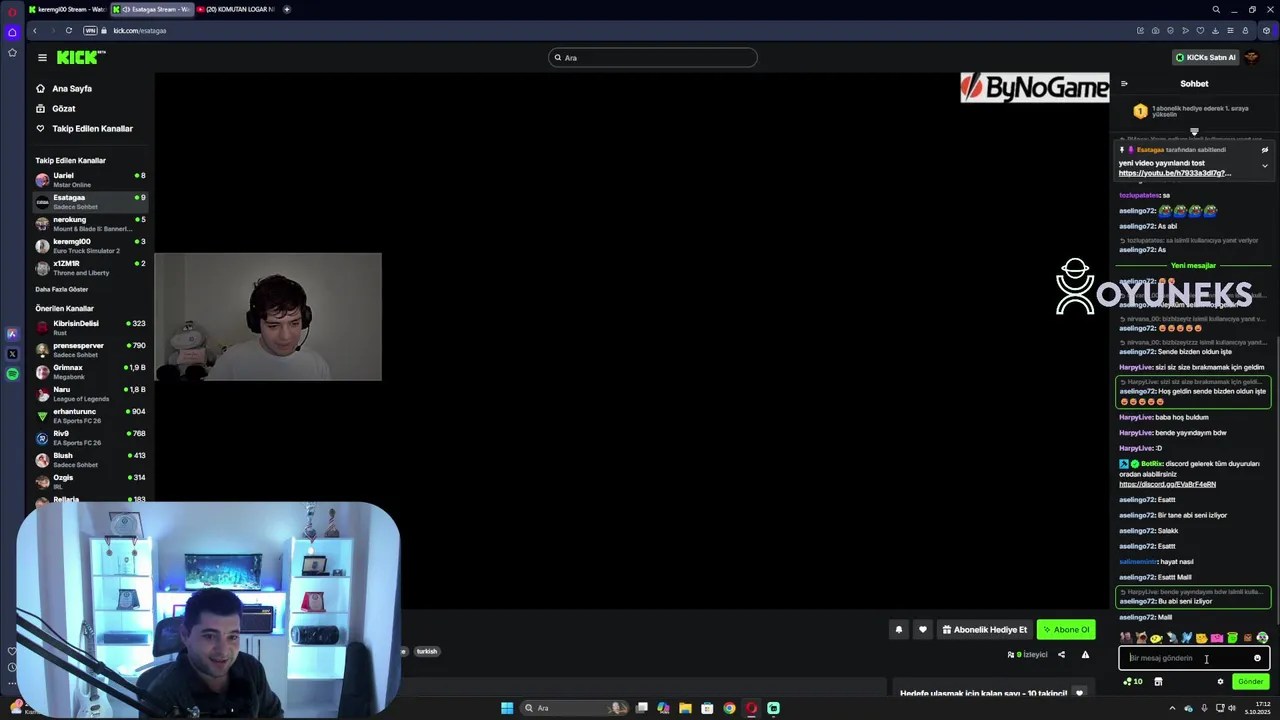
Task: Click the browser back arrow
Action: (x=35, y=30)
